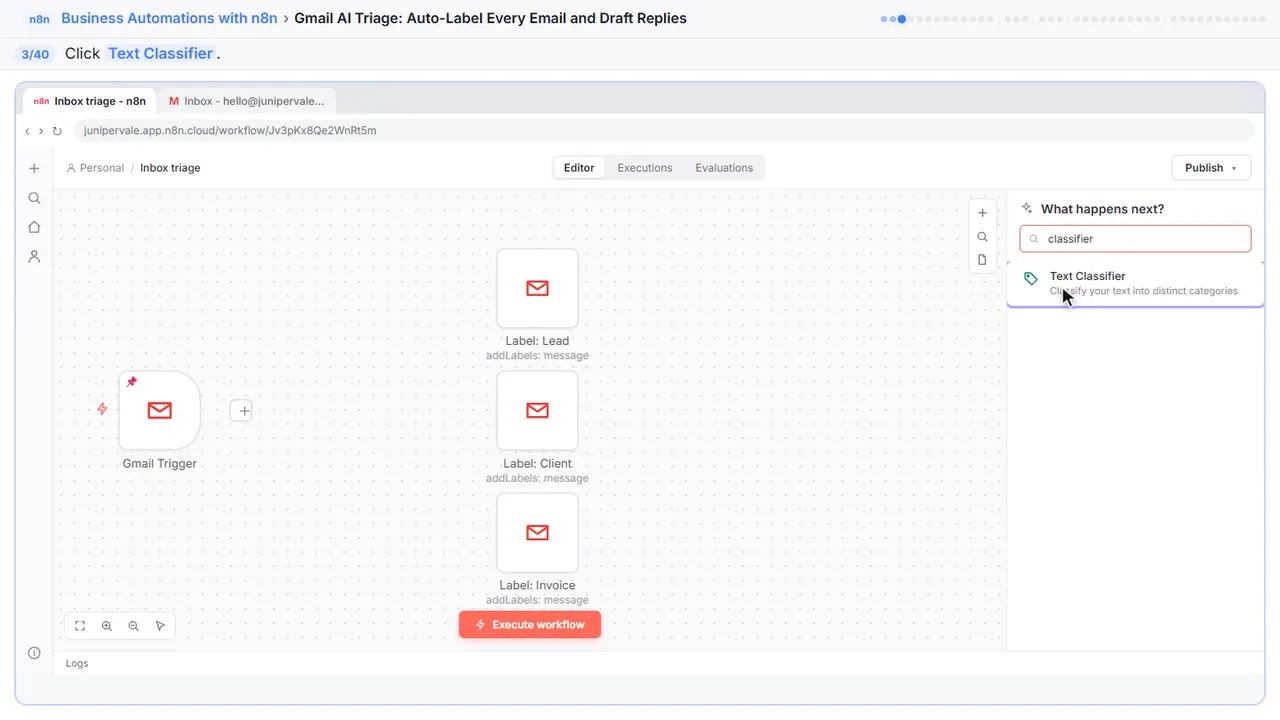Open the Executions tab

645,168
